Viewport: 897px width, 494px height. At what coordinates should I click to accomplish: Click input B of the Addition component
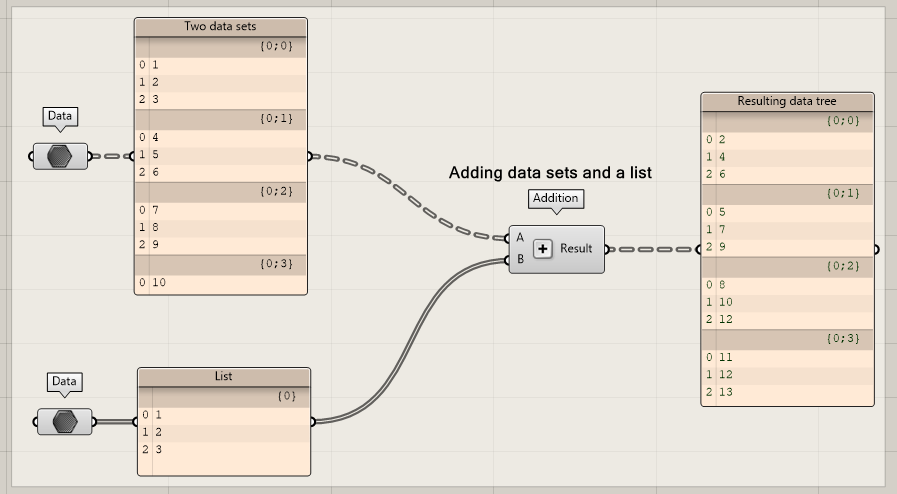click(519, 260)
